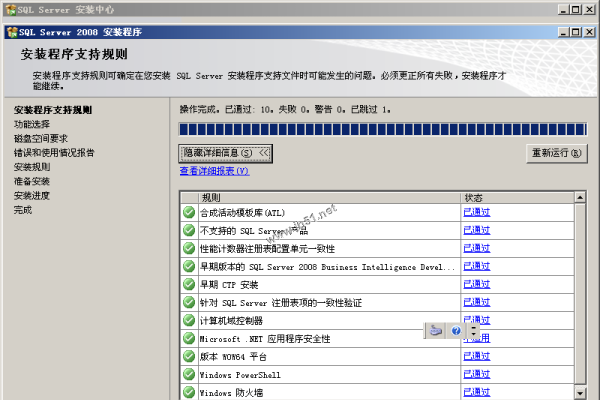Viewport: 600px width, 400px height.
Task: Select 功能选择 step in sidebar
Action: [x=32, y=124]
